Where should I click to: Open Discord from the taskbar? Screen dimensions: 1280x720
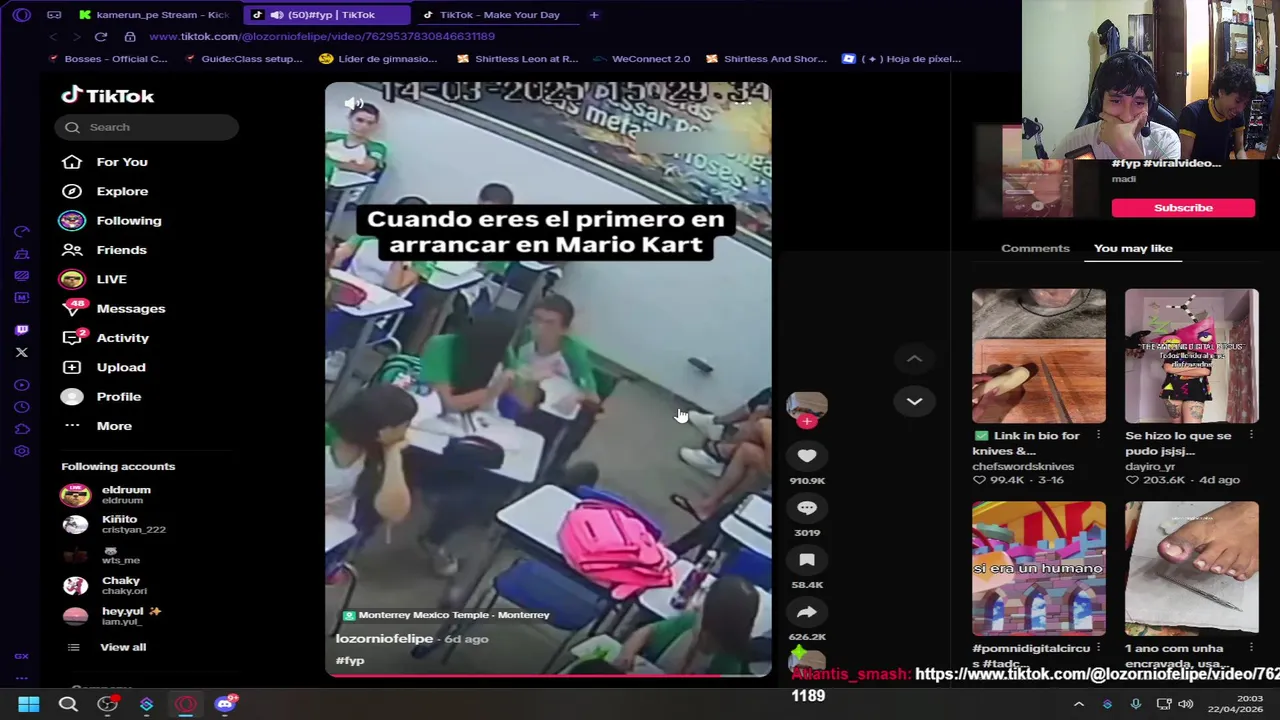tap(224, 705)
